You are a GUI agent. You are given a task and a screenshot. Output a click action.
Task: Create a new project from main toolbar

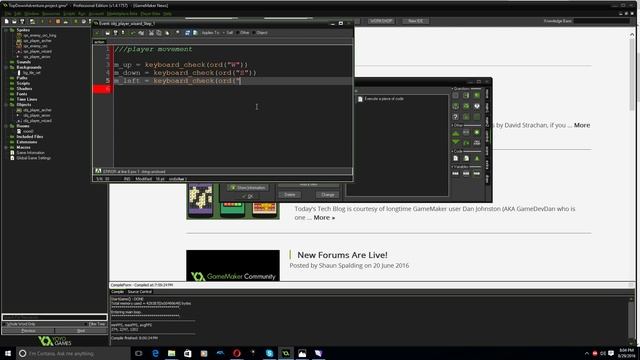click(7, 21)
